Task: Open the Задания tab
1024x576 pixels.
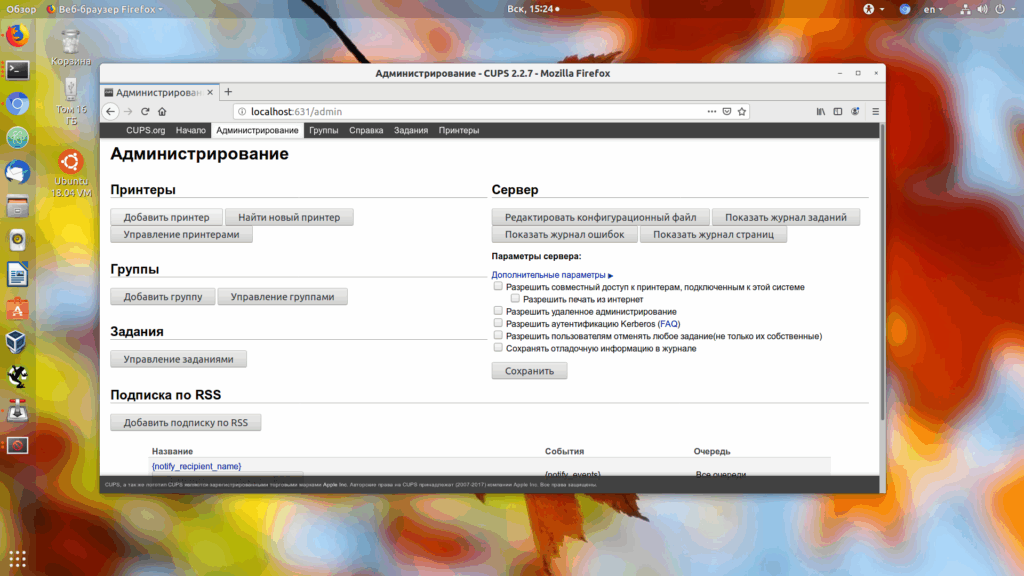Action: 411,130
